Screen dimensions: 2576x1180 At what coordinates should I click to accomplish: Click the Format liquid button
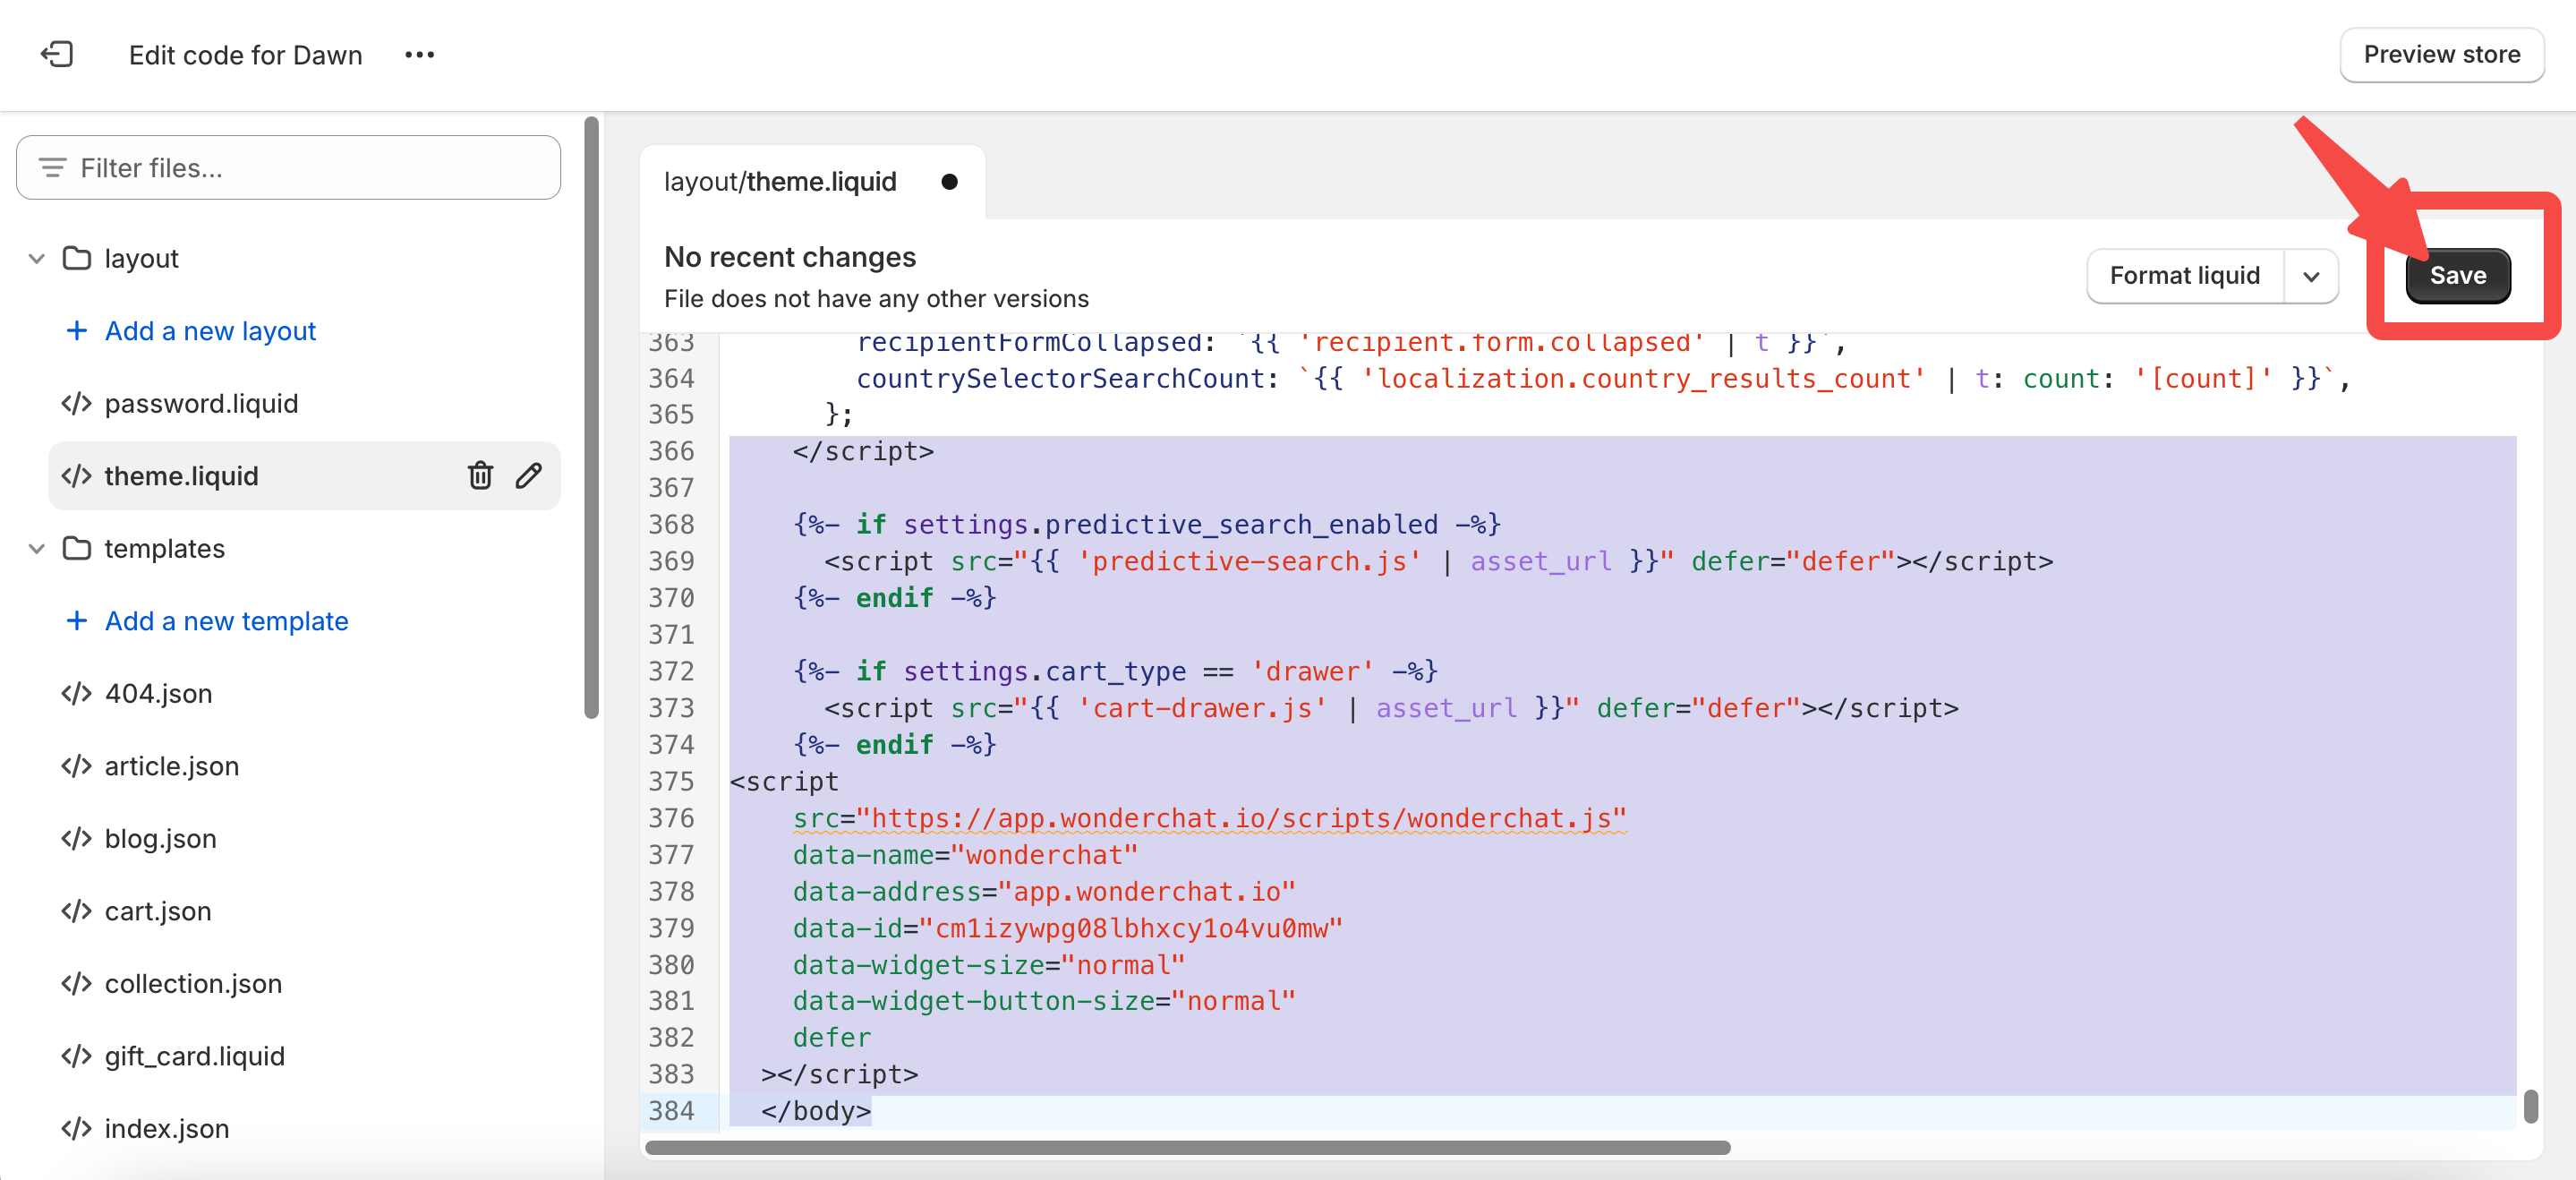pos(2184,276)
